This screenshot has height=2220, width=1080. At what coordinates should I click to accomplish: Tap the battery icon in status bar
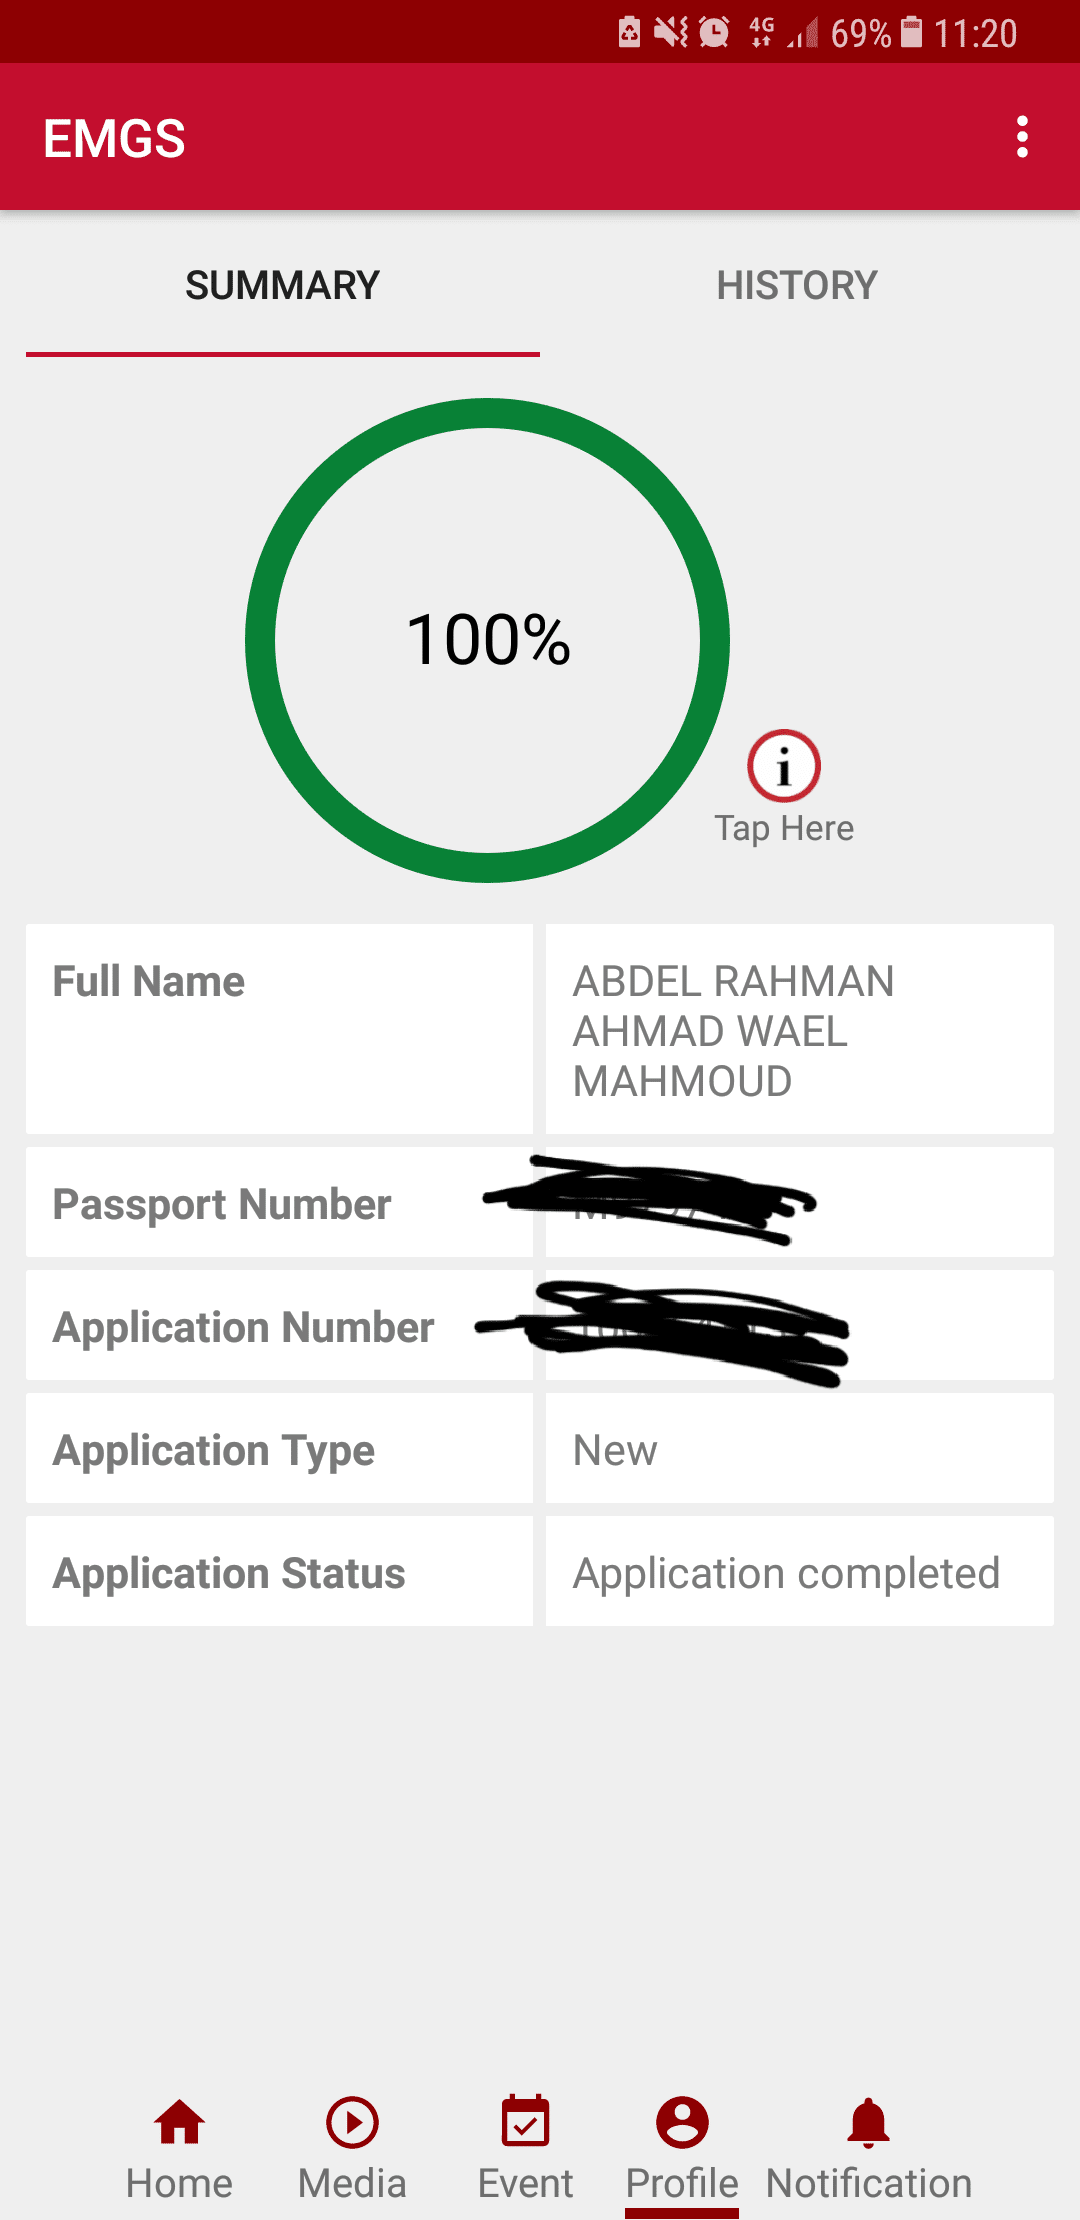[911, 33]
